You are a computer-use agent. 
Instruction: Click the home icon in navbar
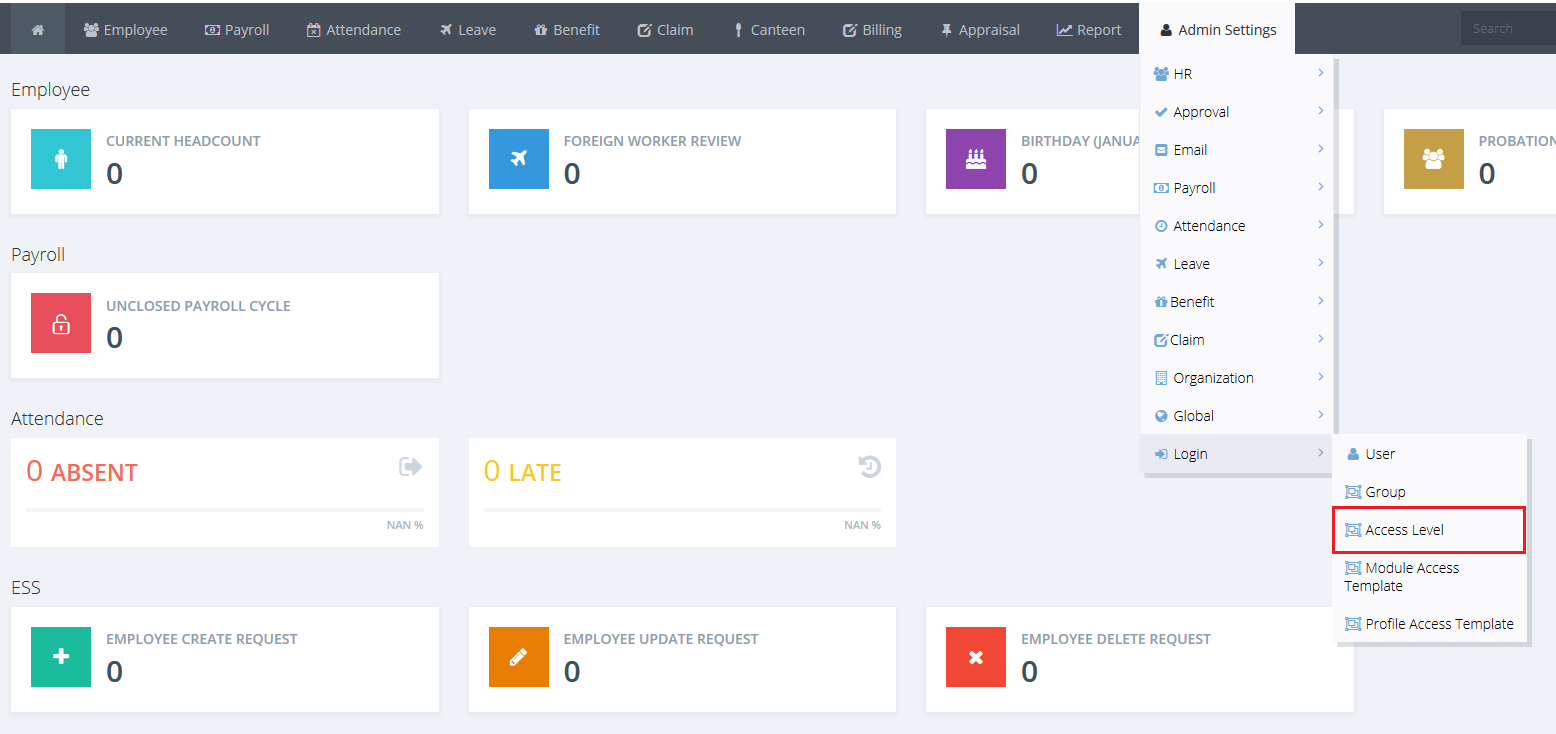(38, 30)
